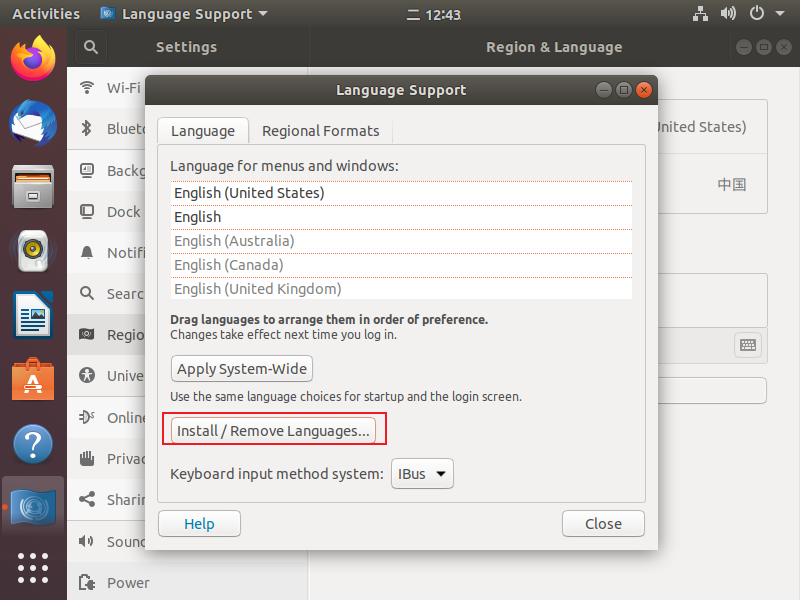
Task: Minimize the Language Support dialog
Action: point(604,90)
